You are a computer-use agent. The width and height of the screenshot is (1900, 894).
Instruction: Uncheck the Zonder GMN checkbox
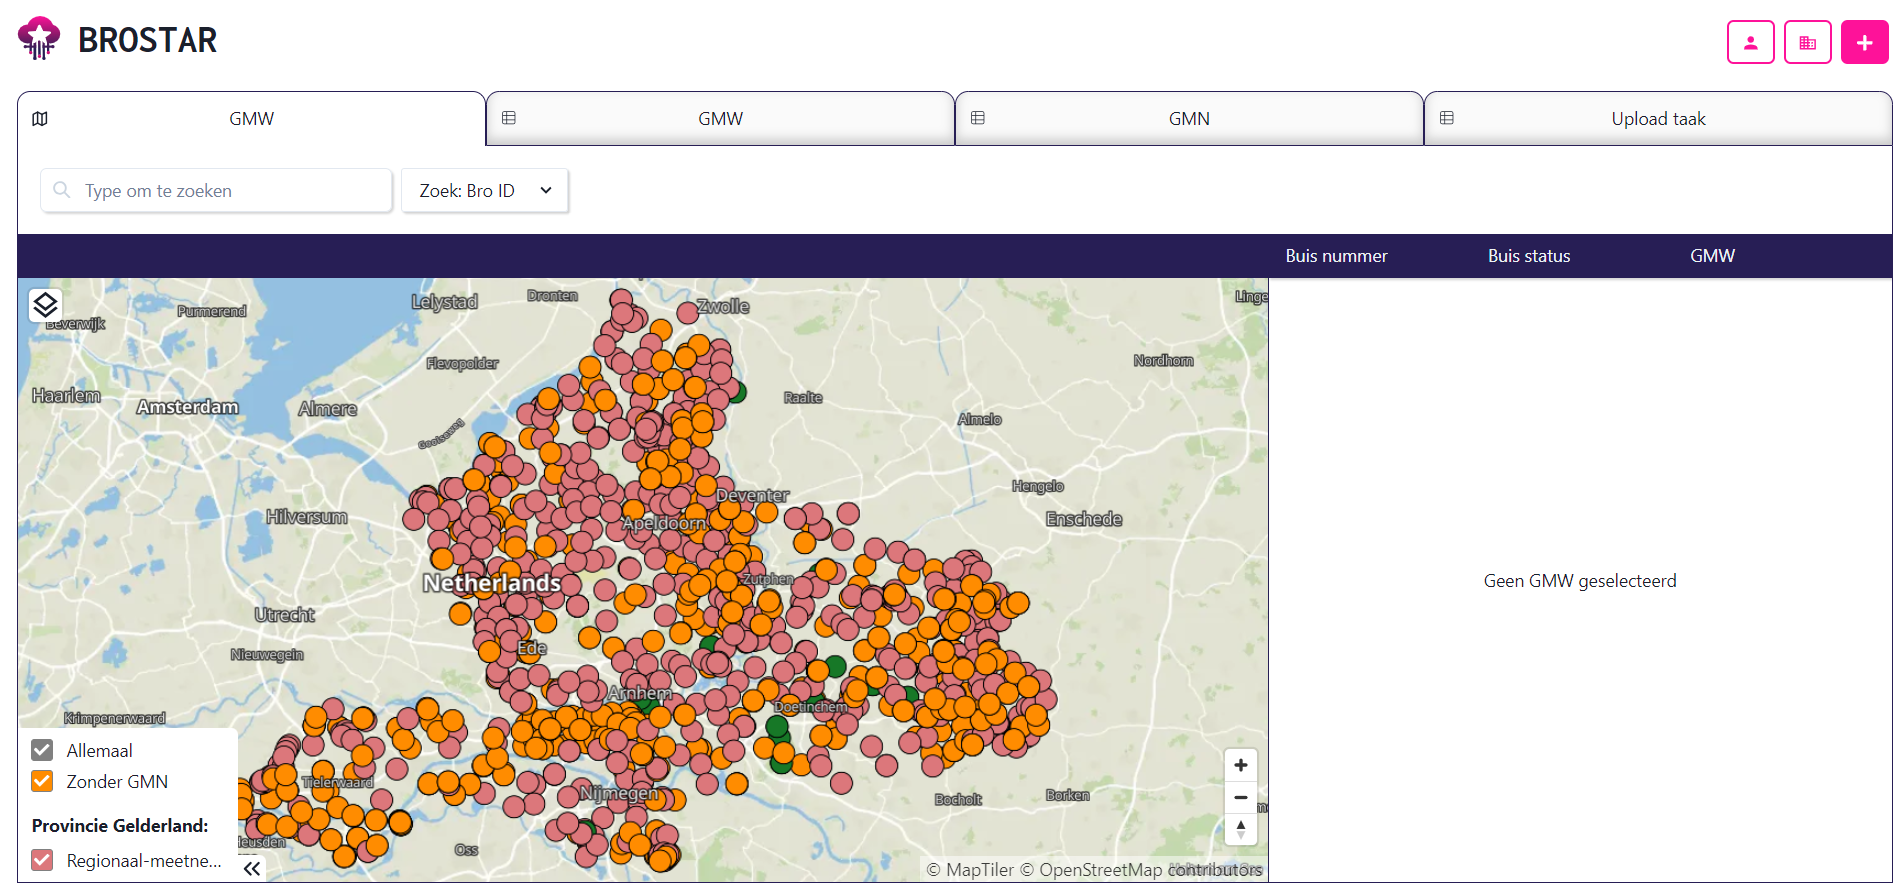42,781
